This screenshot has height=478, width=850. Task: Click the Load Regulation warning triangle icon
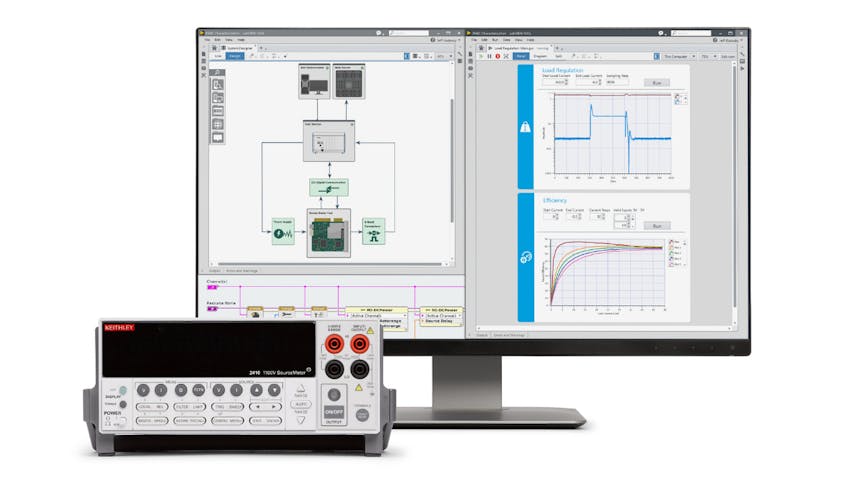(x=527, y=127)
